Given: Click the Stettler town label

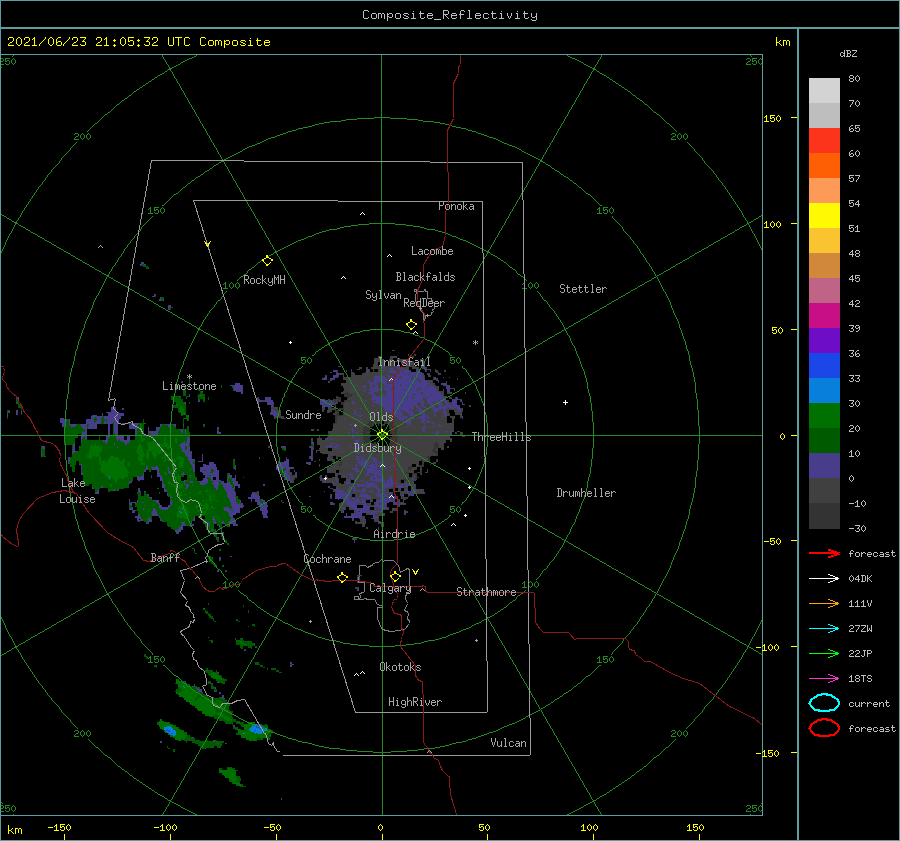Looking at the screenshot, I should coord(583,289).
